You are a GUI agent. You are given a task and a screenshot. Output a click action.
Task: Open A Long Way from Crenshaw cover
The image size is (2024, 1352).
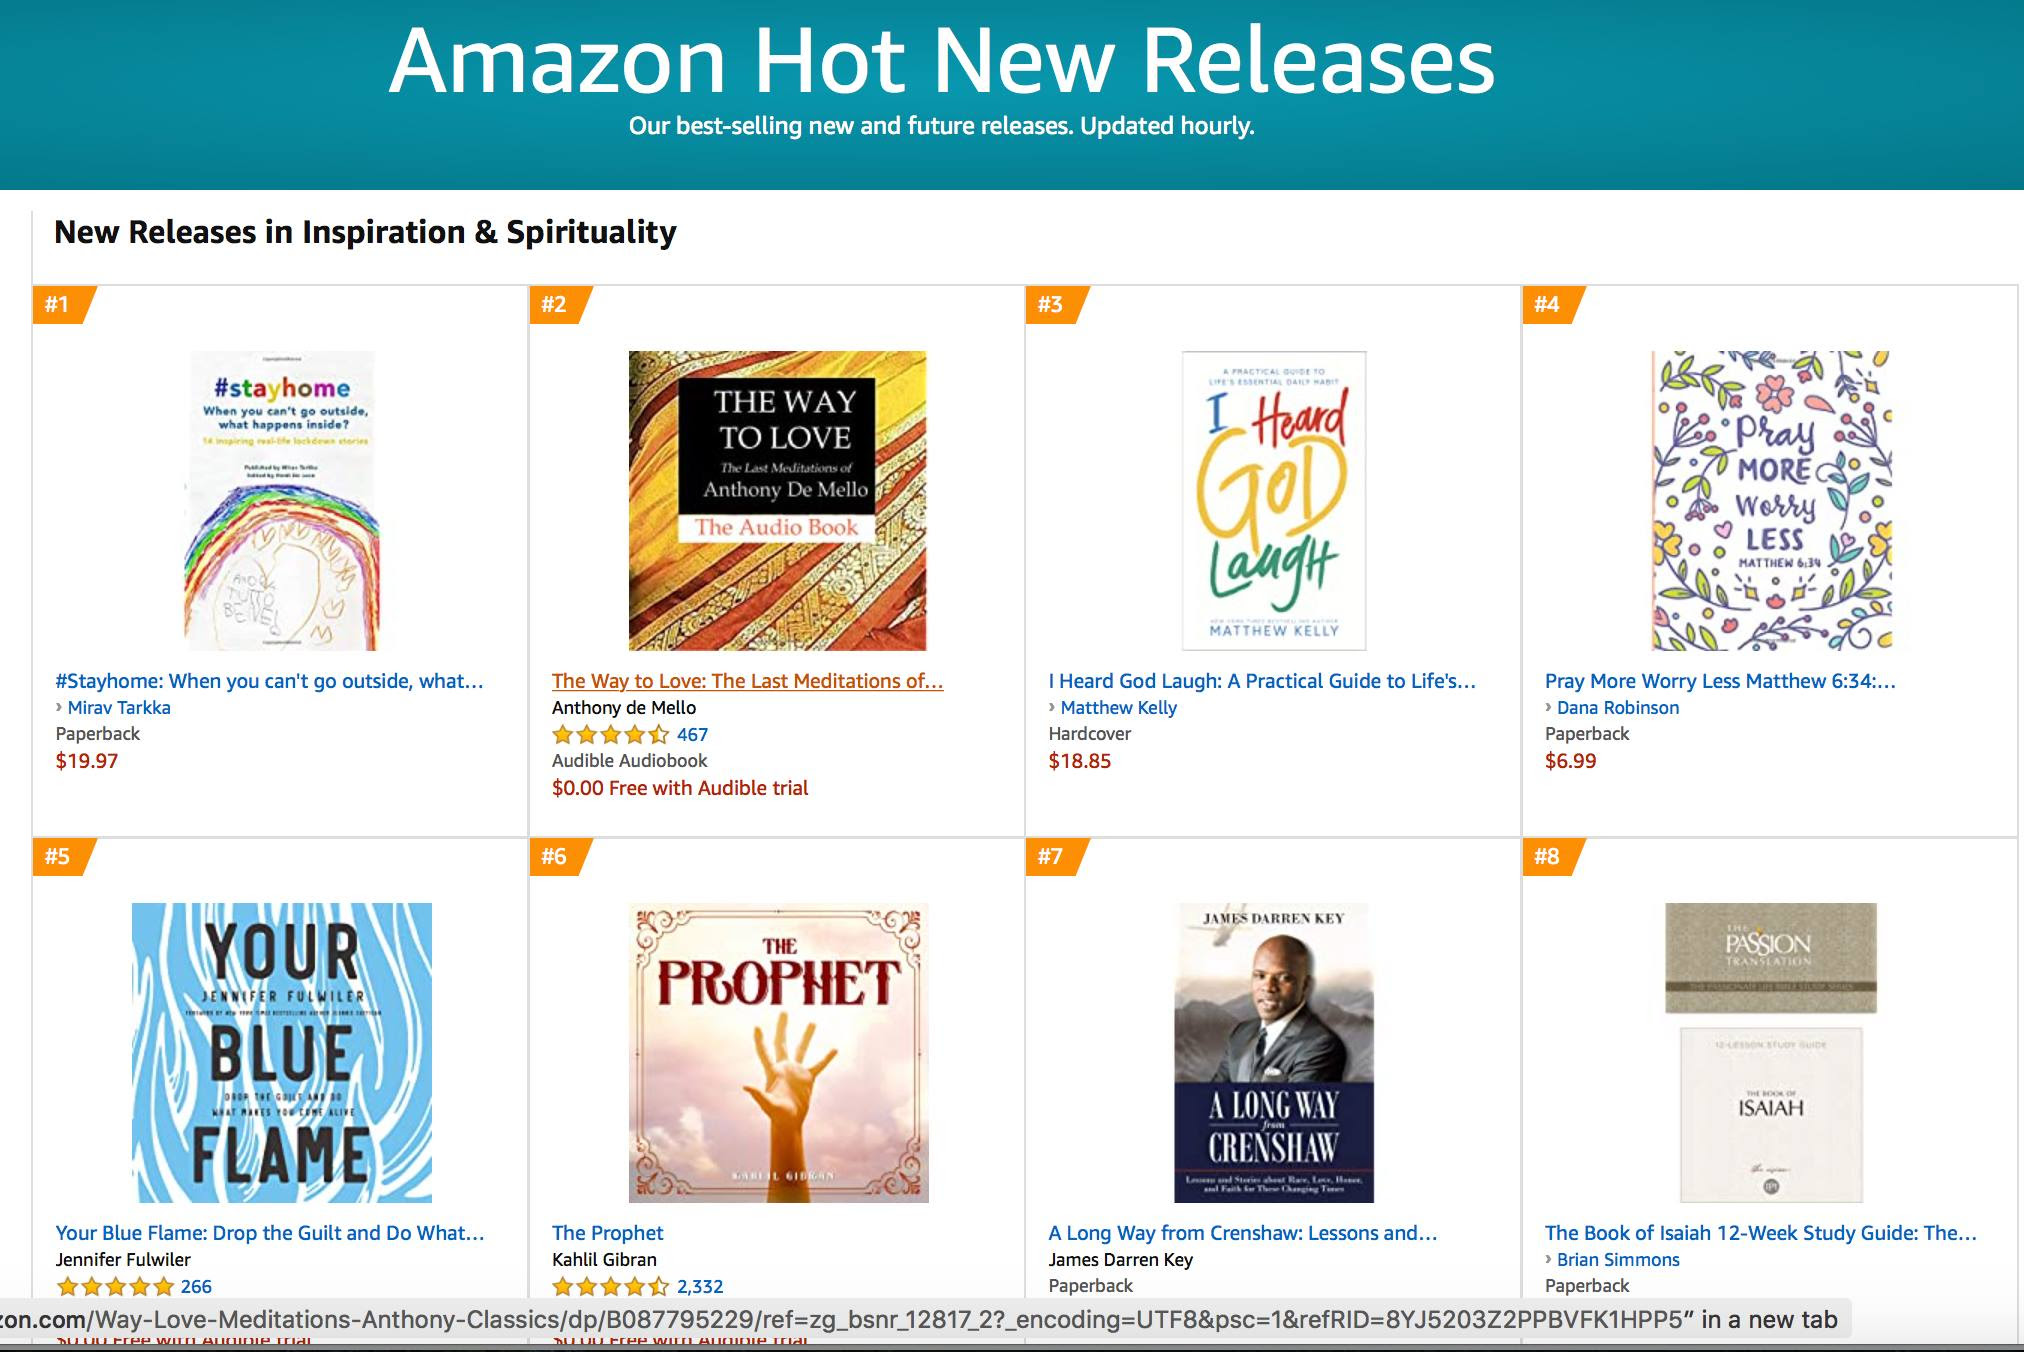1273,1052
